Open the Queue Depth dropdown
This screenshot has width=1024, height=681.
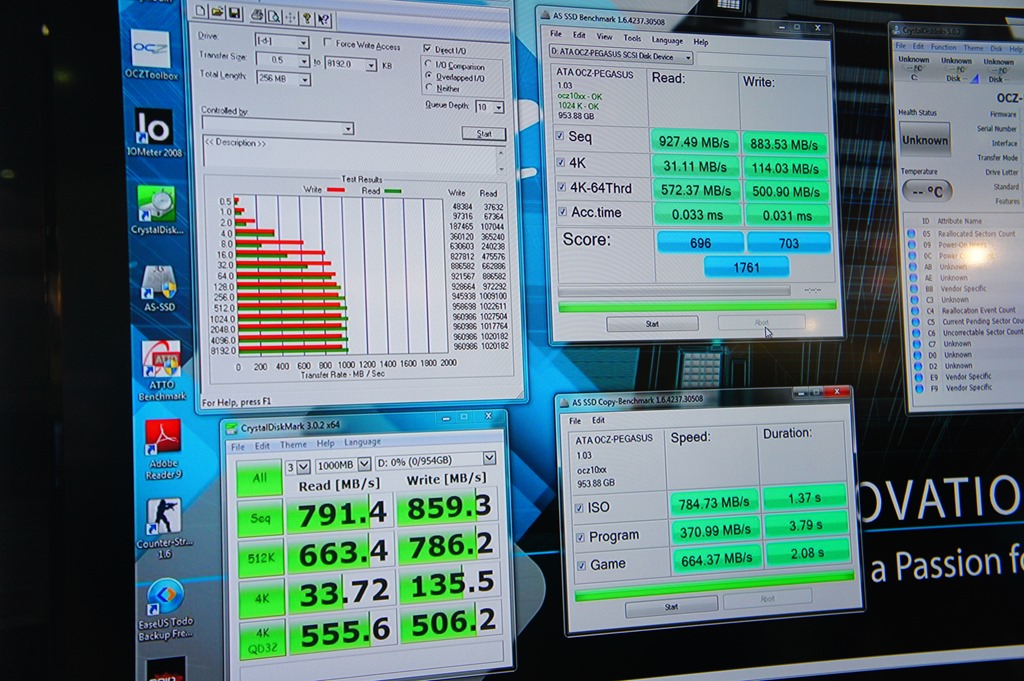499,108
